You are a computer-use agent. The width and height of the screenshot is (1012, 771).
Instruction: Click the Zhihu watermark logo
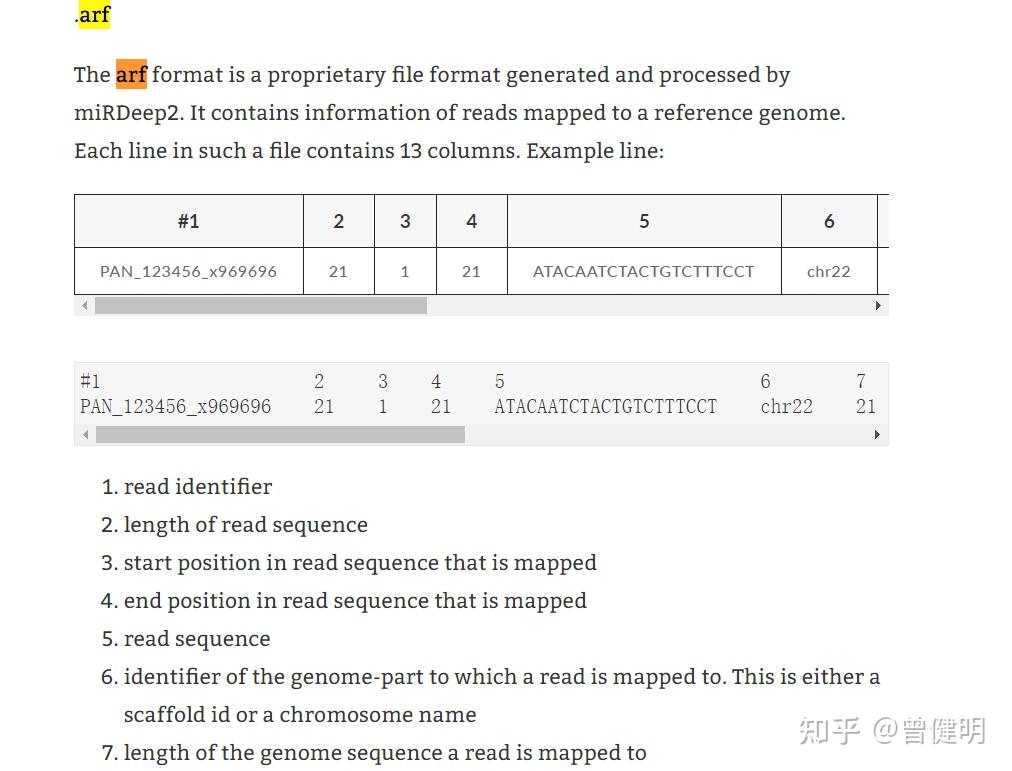(x=829, y=731)
